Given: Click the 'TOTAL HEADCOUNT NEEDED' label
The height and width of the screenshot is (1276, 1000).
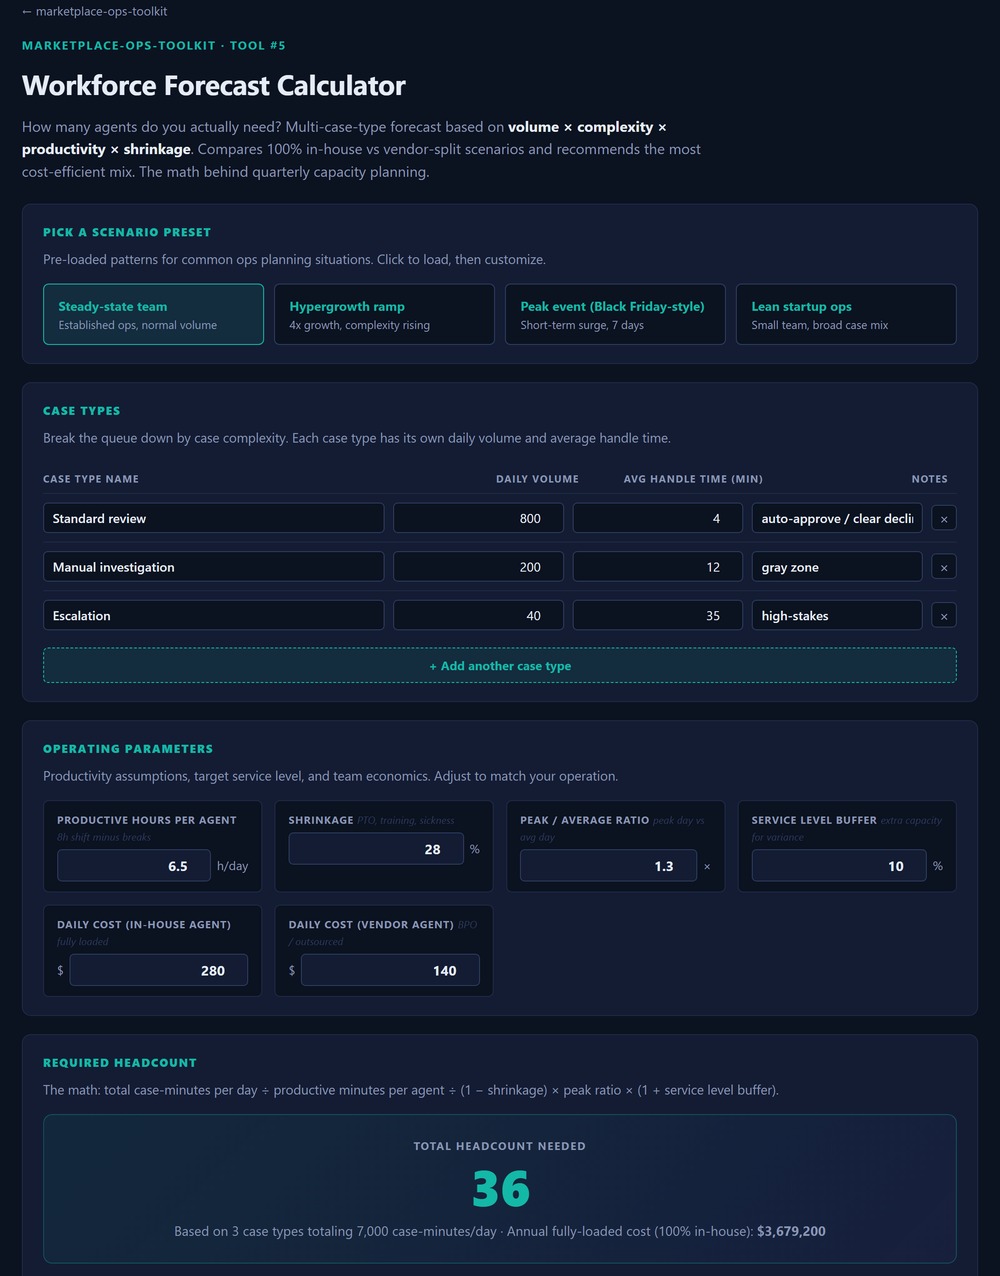Looking at the screenshot, I should click(x=500, y=1146).
